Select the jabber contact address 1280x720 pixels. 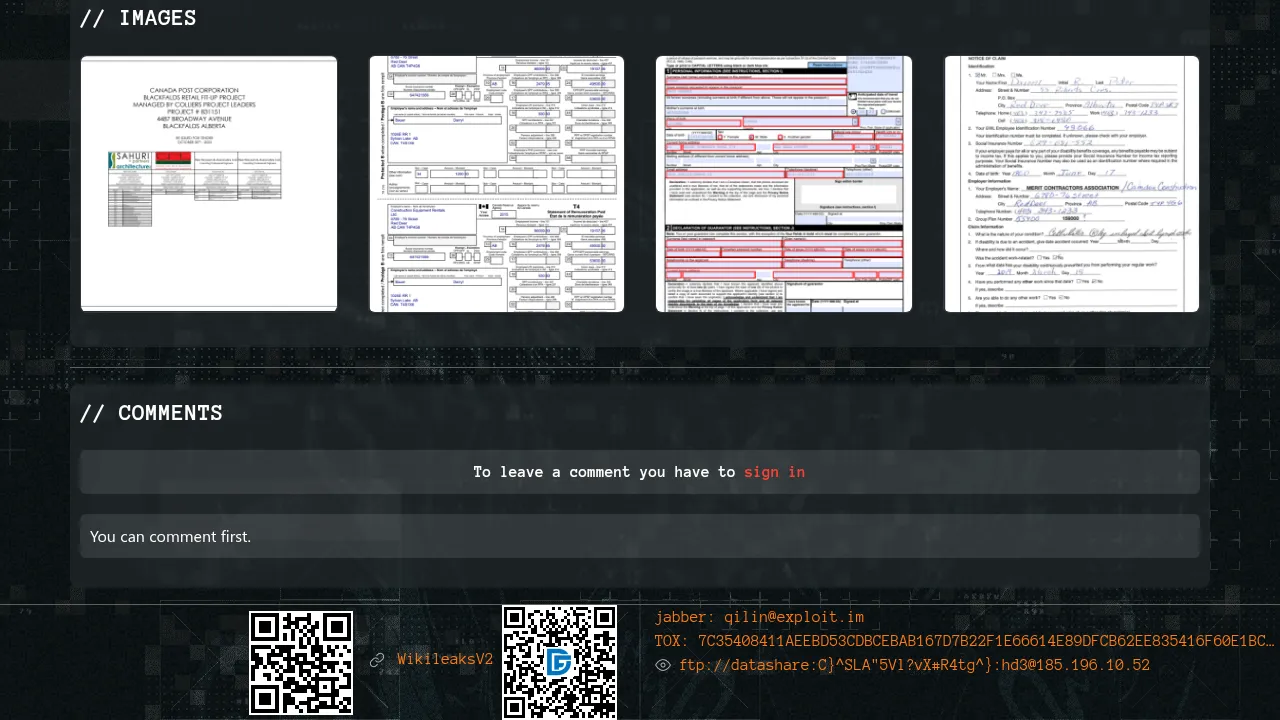pyautogui.click(x=759, y=617)
